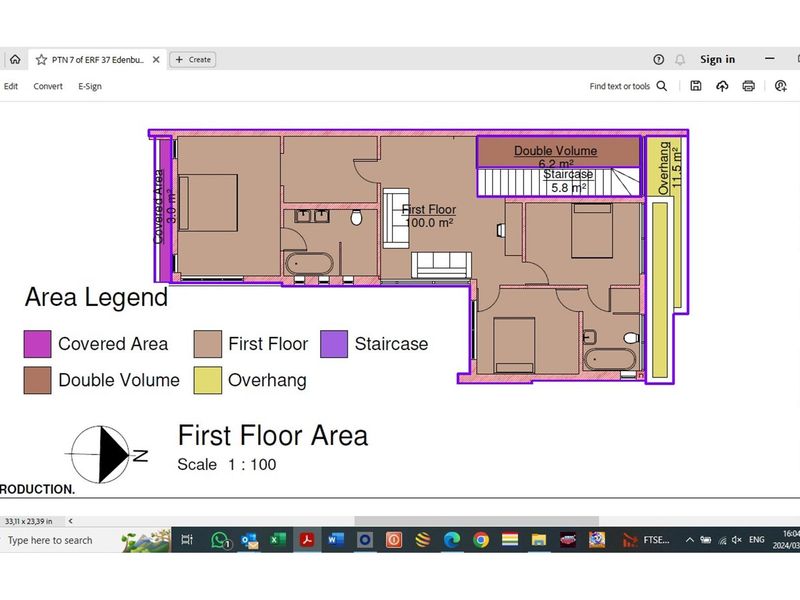The image size is (800, 600).
Task: Click Find text or tools search
Action: pos(628,87)
